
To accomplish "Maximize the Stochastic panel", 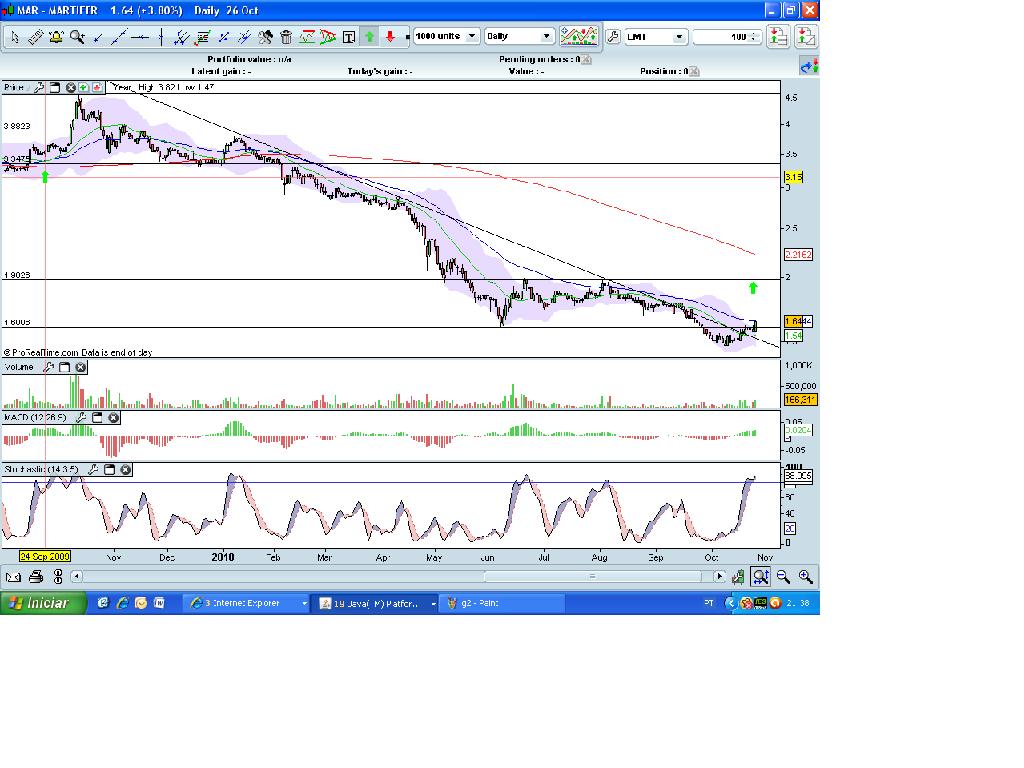I will 110,470.
